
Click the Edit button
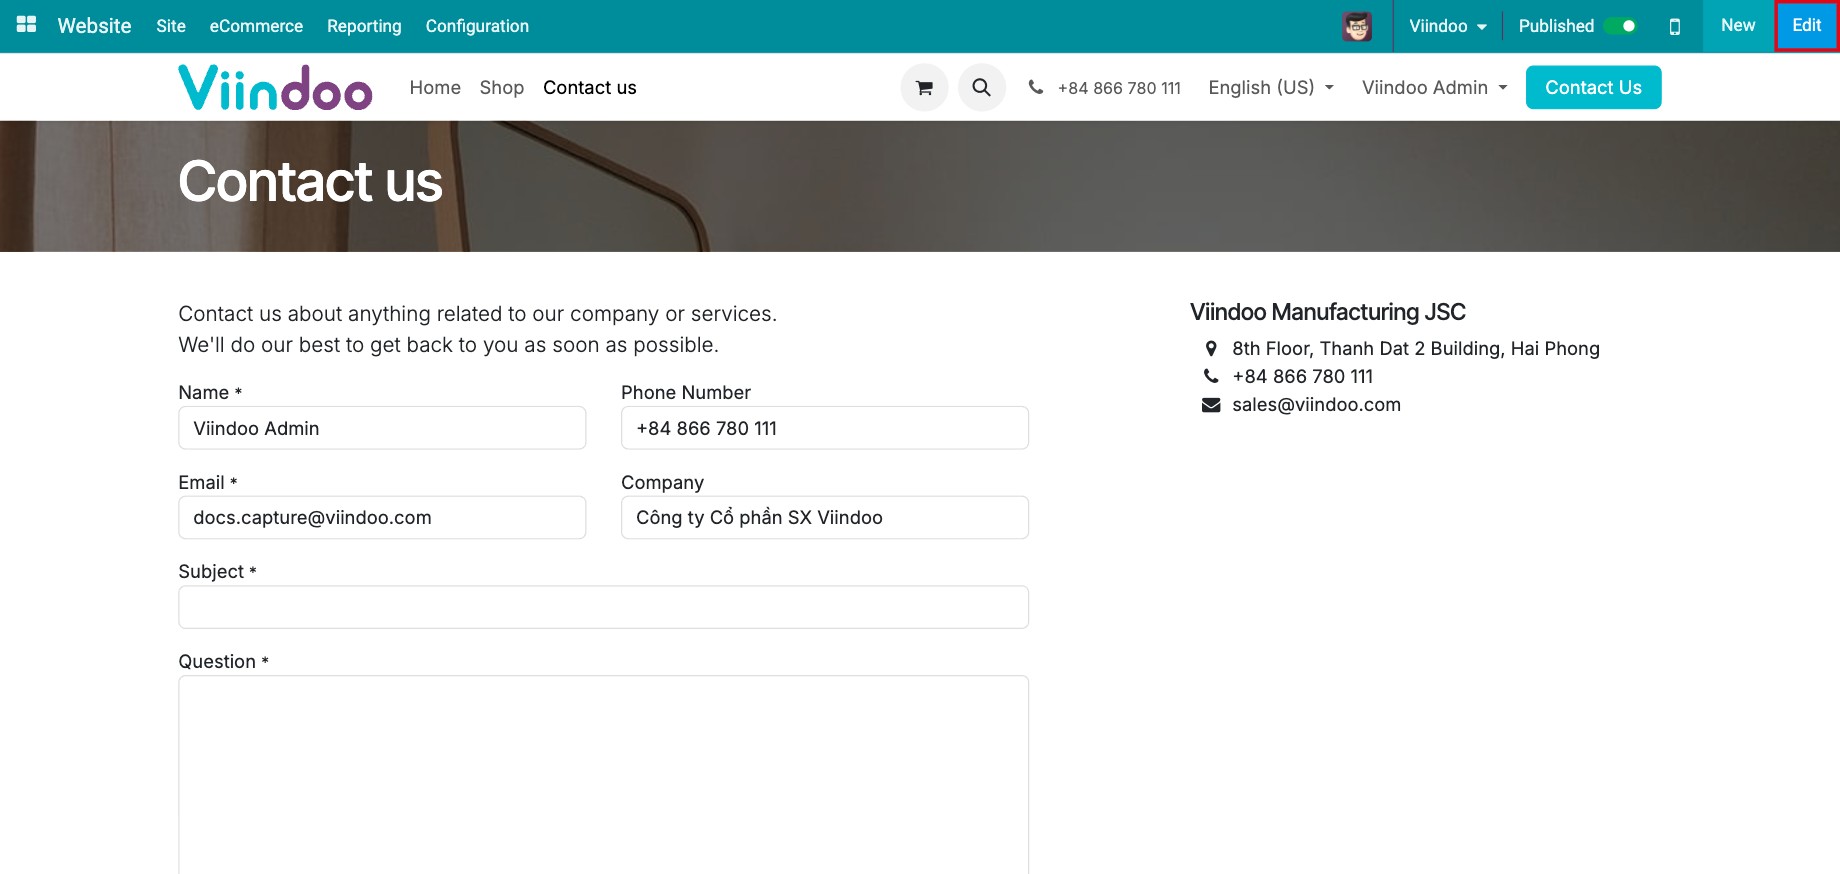click(x=1806, y=26)
